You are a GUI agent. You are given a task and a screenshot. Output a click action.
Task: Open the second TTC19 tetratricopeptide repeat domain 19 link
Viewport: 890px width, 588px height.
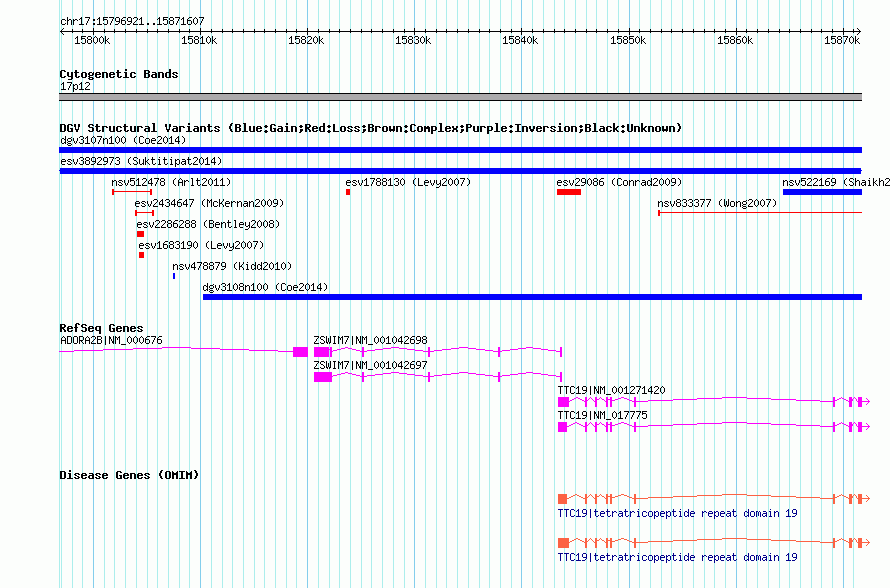677,557
